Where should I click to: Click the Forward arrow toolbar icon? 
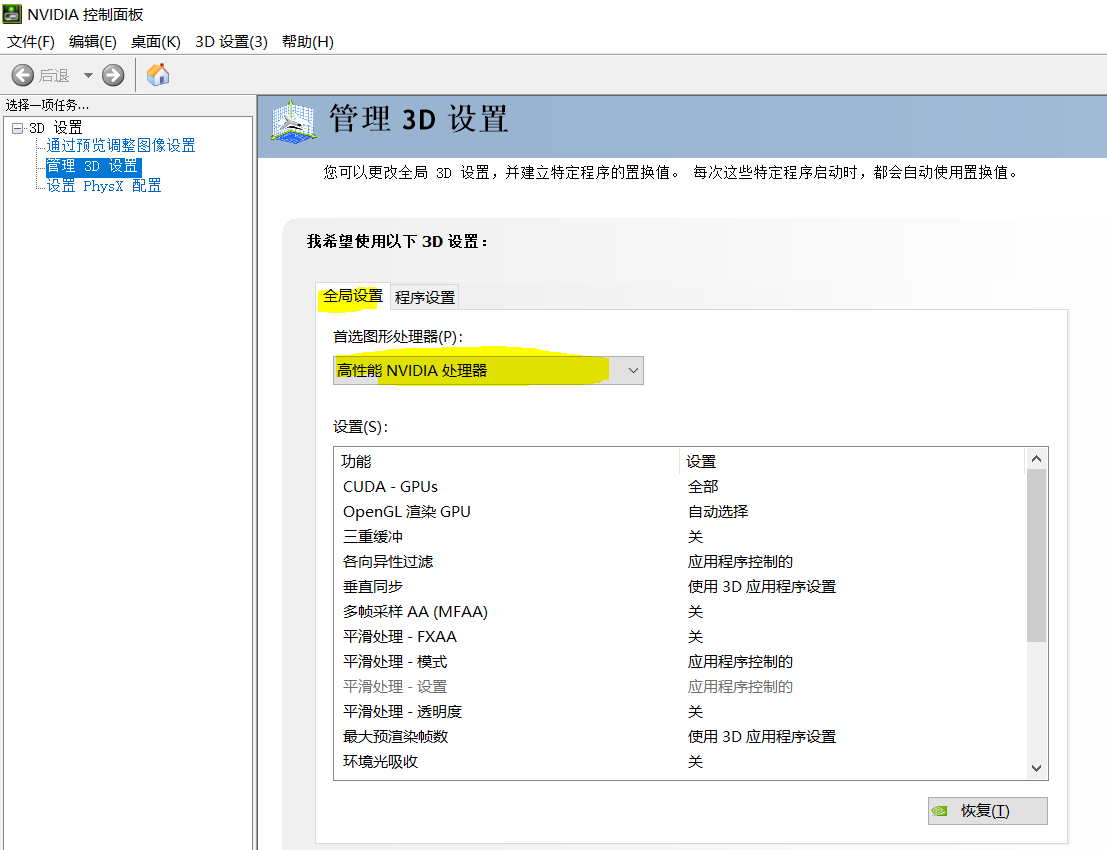click(x=113, y=75)
